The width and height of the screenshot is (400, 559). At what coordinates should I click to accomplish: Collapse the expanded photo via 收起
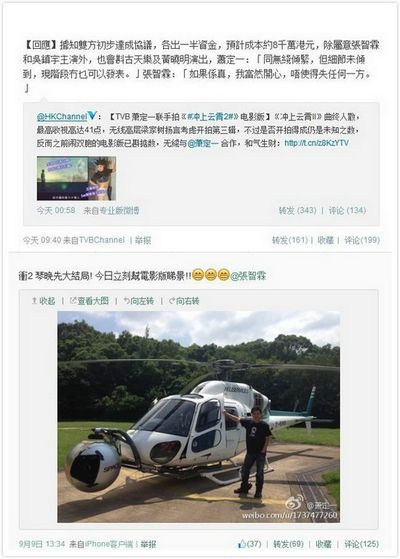(43, 301)
